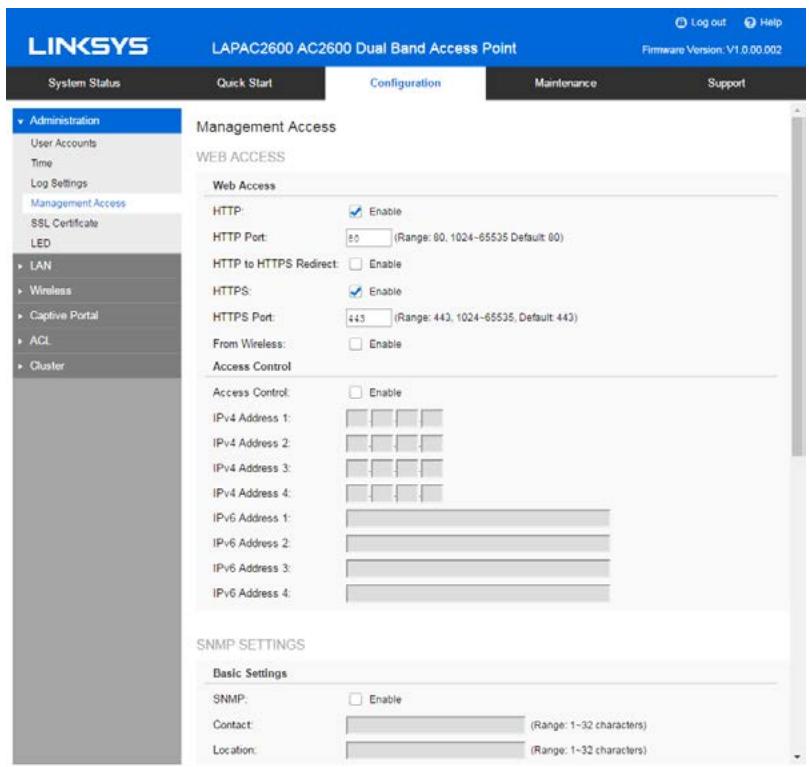Enable the SNMP checkbox
The height and width of the screenshot is (767, 809).
click(x=355, y=699)
